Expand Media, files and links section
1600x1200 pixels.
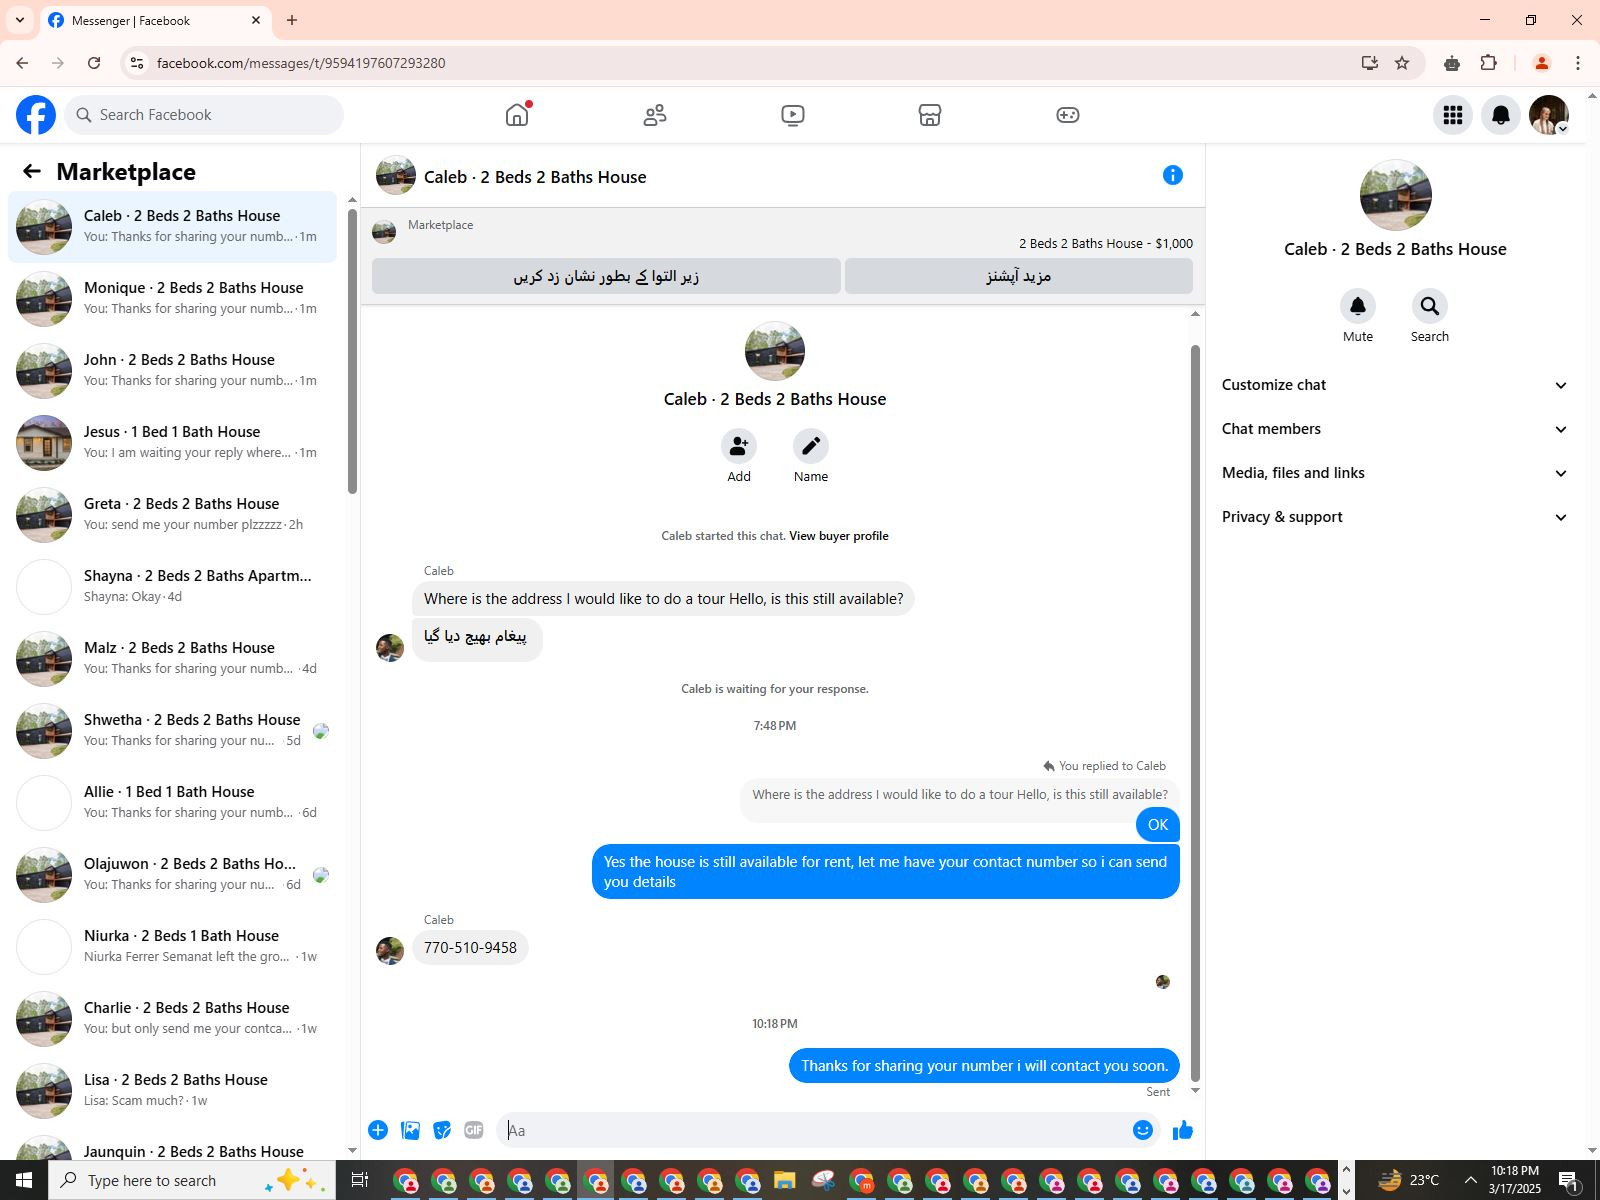point(1395,473)
